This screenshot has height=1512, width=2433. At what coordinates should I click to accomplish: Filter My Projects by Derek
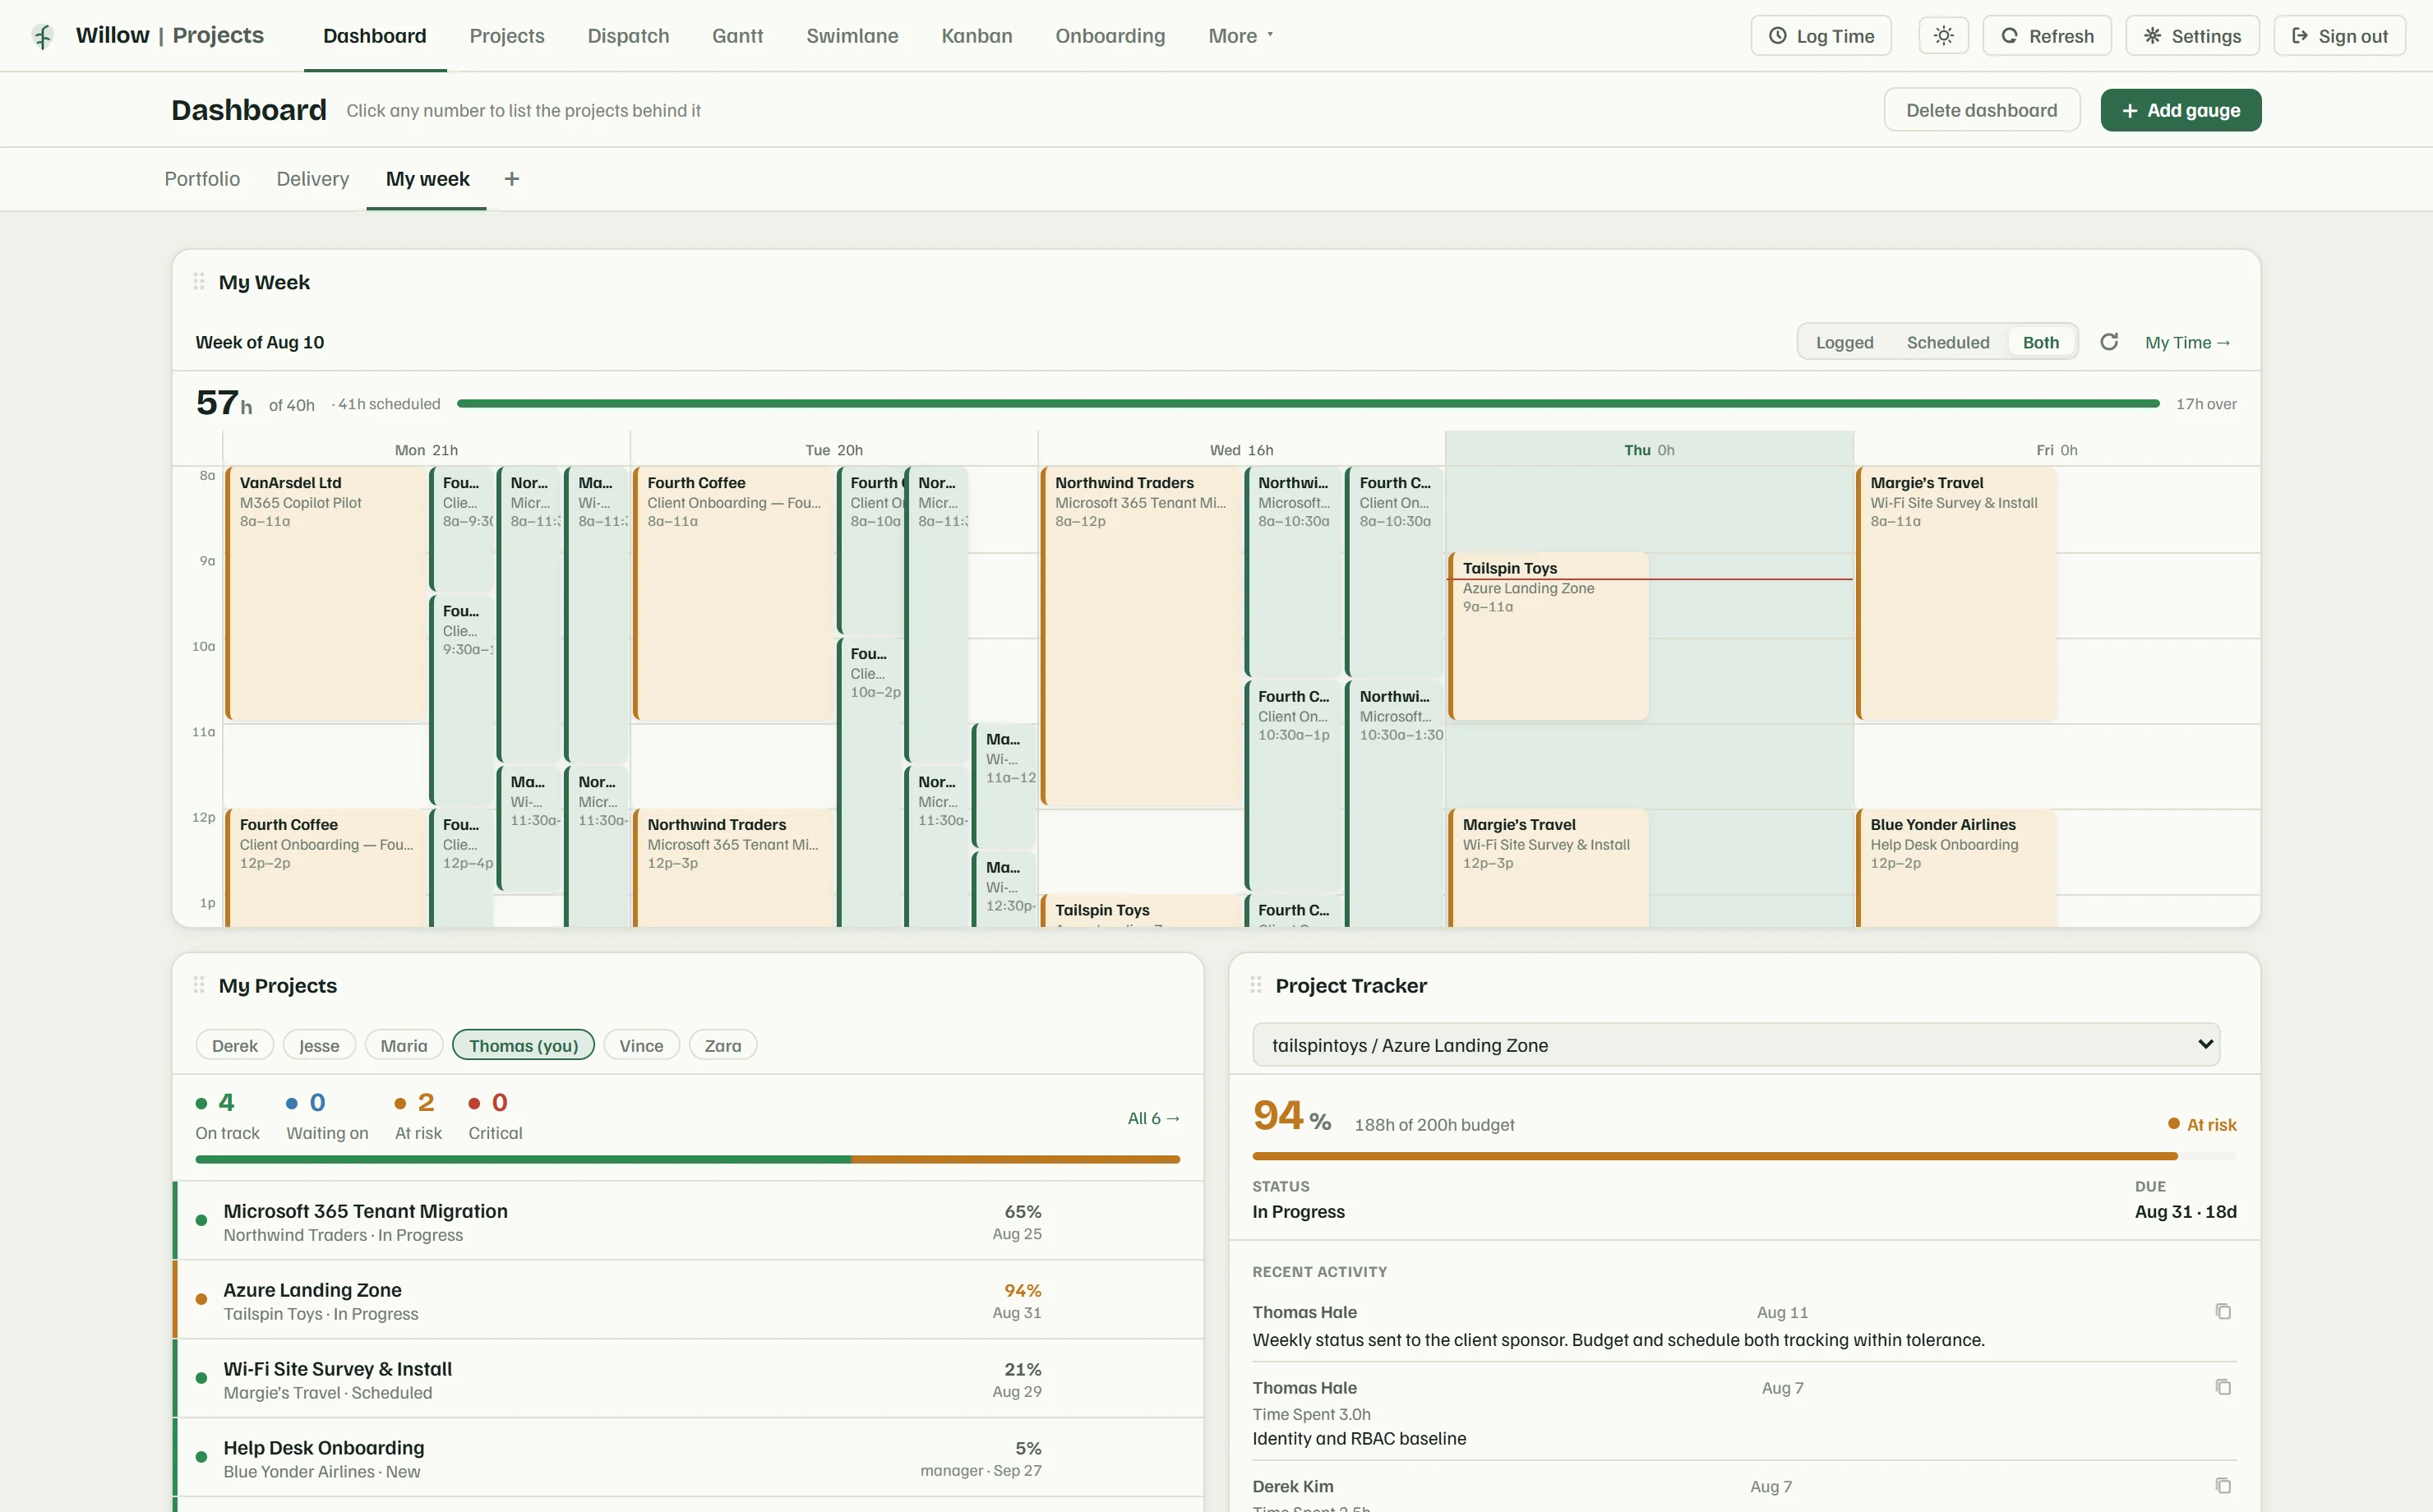pyautogui.click(x=235, y=1045)
